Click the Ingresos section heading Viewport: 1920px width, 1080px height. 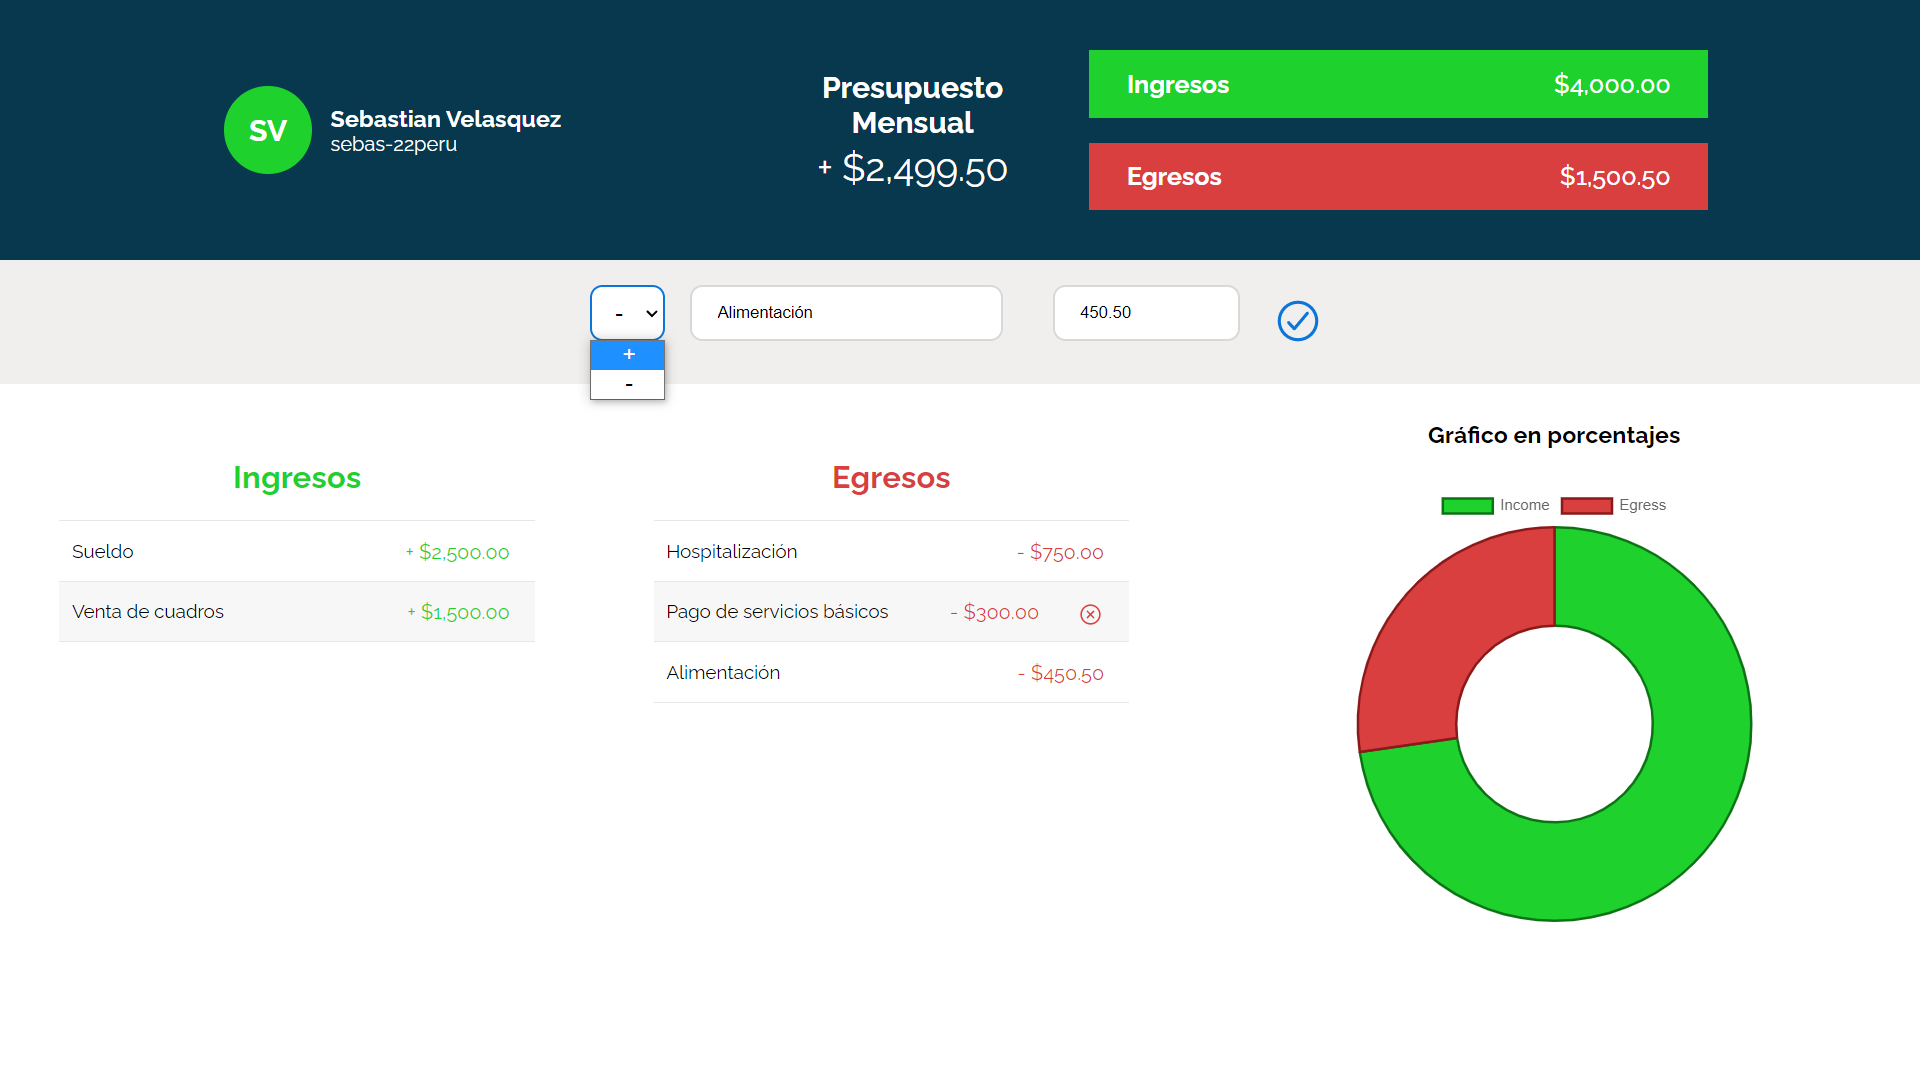(296, 478)
